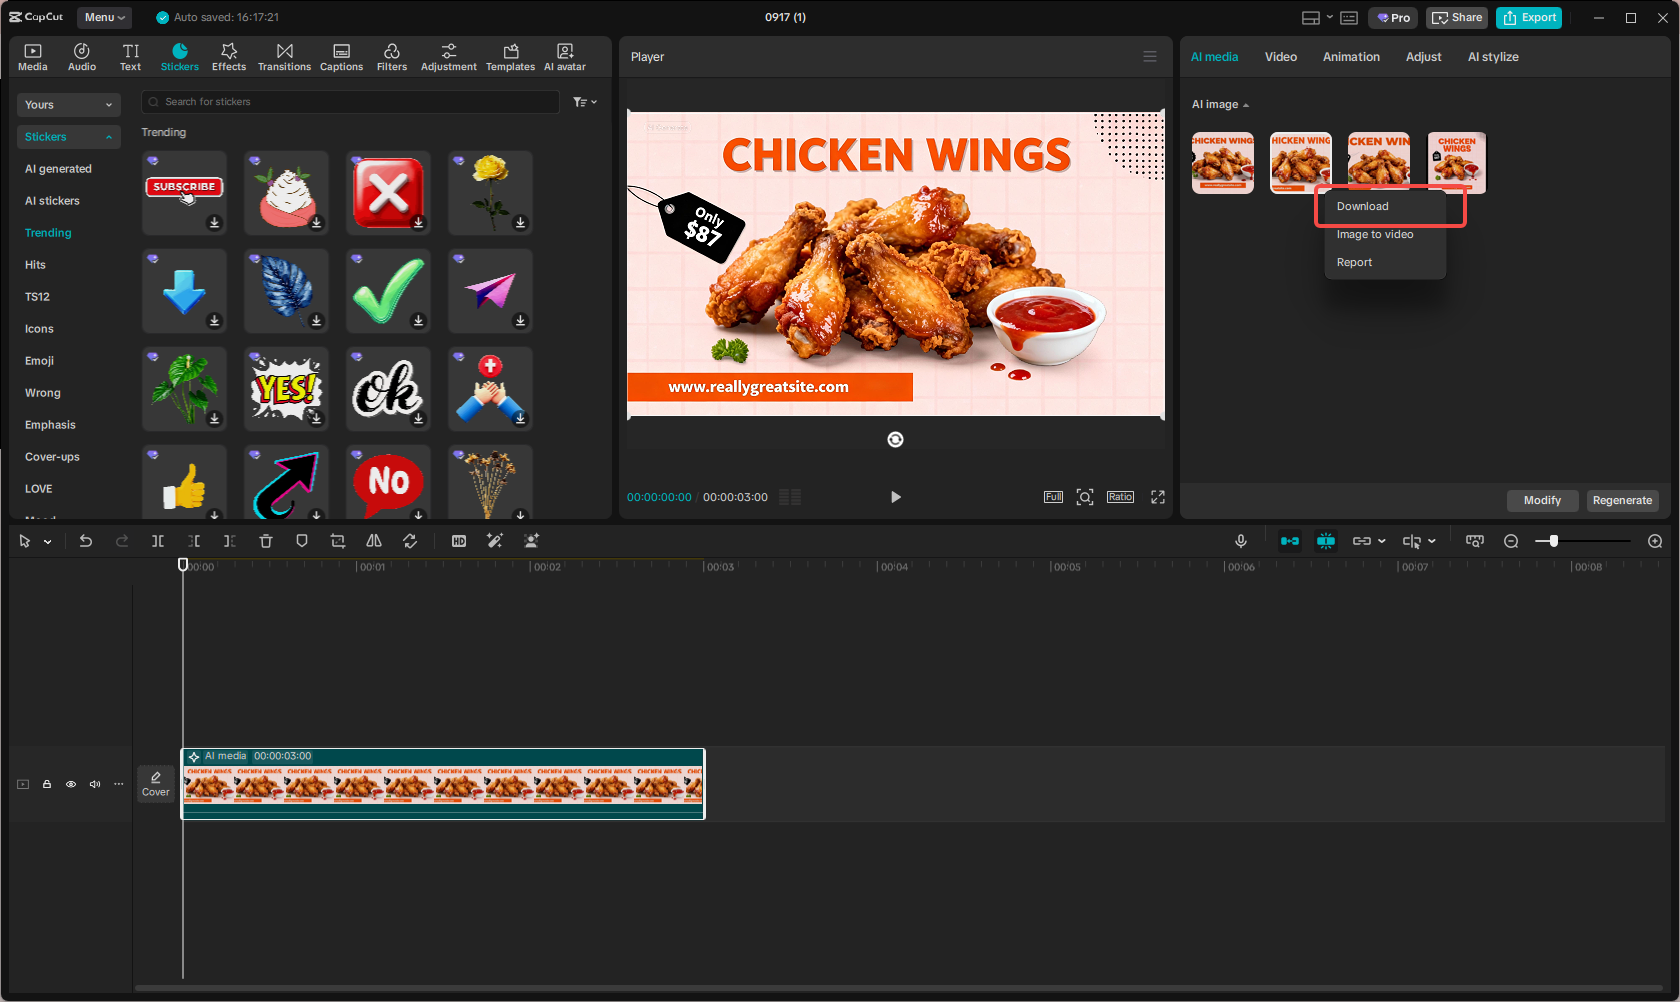Collapse the AI image section
This screenshot has width=1680, height=1002.
(x=1247, y=104)
